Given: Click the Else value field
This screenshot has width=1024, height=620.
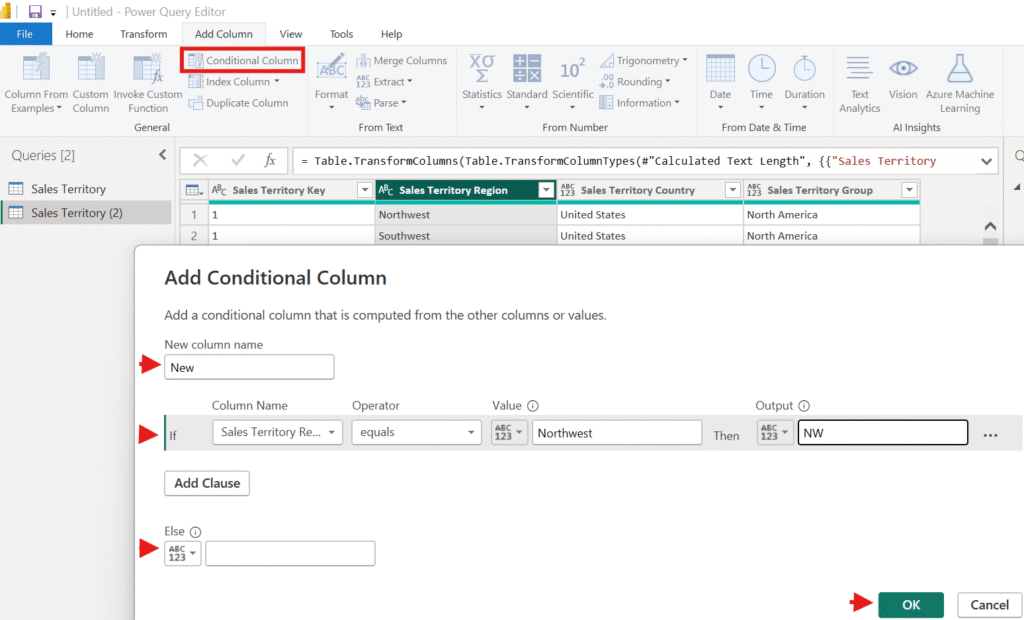Looking at the screenshot, I should (290, 553).
